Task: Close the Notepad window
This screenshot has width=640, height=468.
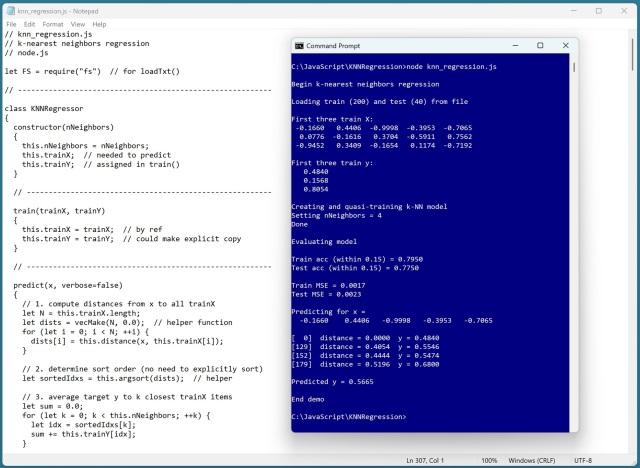Action: tap(624, 11)
